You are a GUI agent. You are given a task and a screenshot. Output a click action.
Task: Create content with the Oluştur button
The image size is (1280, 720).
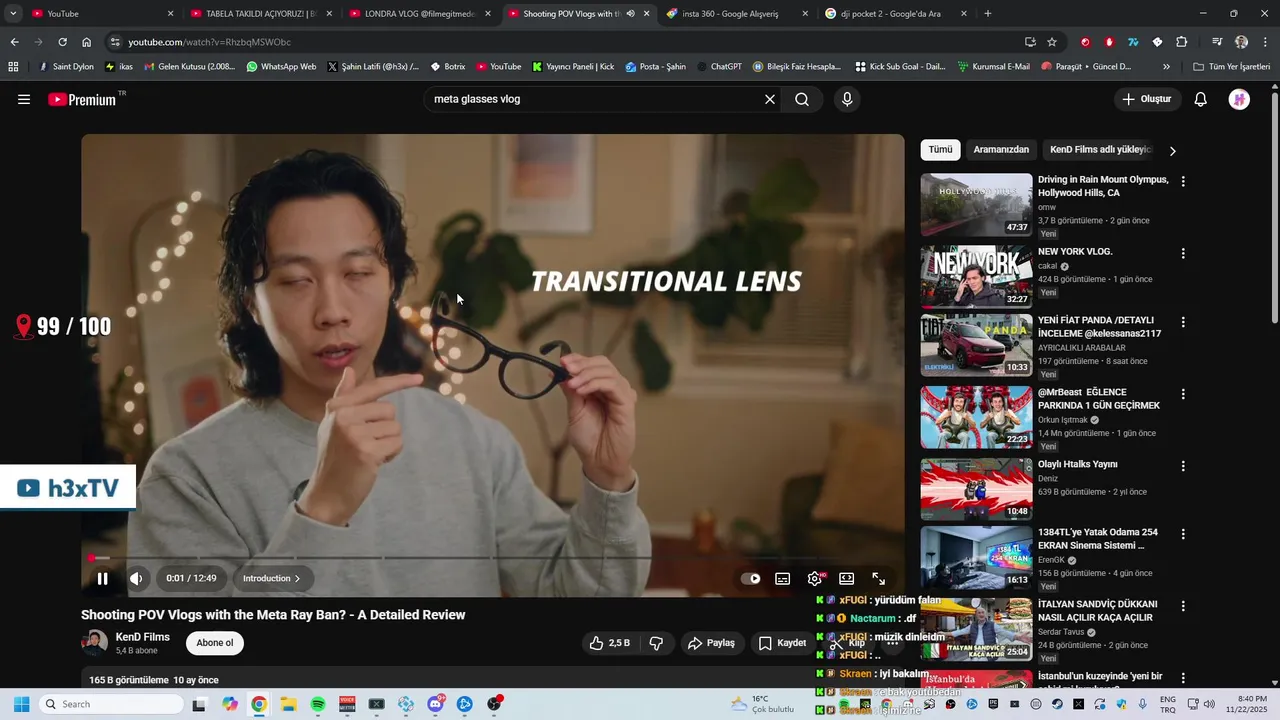click(x=1146, y=99)
